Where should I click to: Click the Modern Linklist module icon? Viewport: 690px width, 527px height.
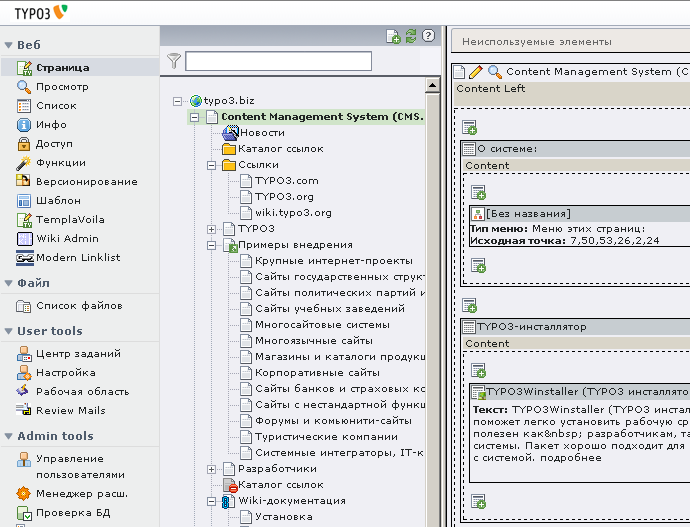tap(25, 257)
